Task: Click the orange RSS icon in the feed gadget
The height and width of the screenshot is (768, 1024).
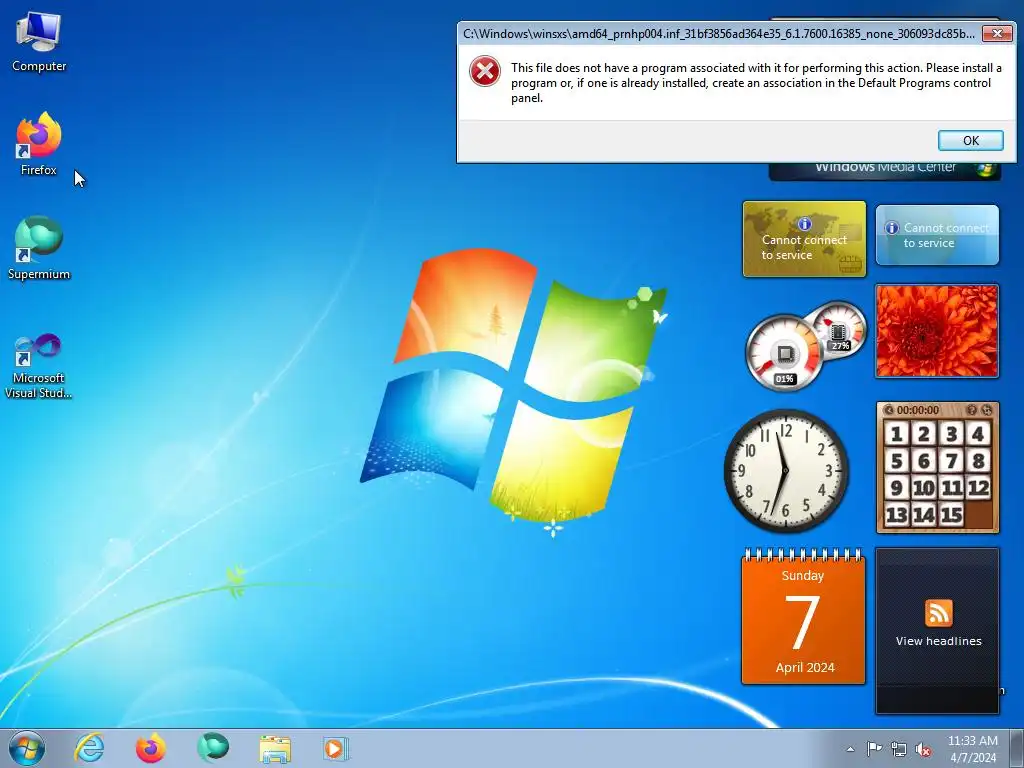Action: coord(938,613)
